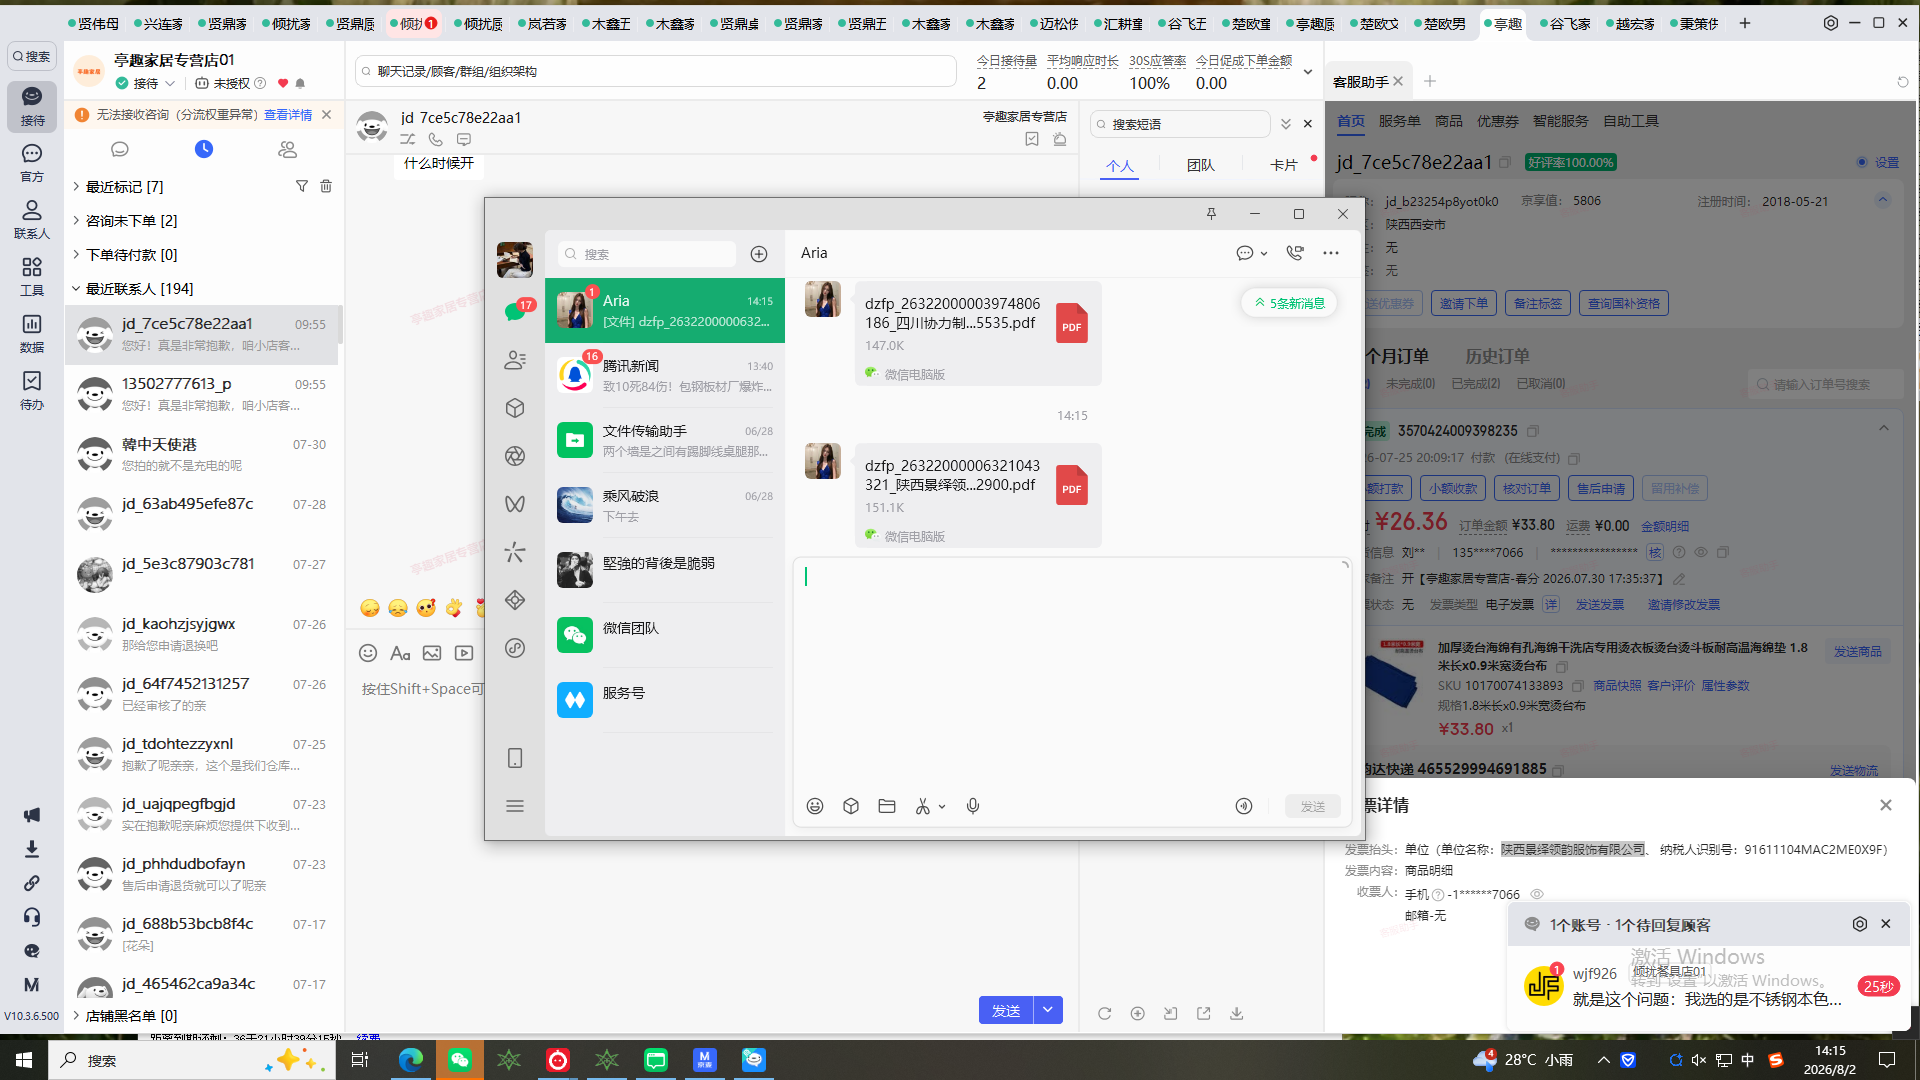Switch quick phrases to the 团队 tab
Viewport: 1920px width, 1080px height.
[1200, 165]
